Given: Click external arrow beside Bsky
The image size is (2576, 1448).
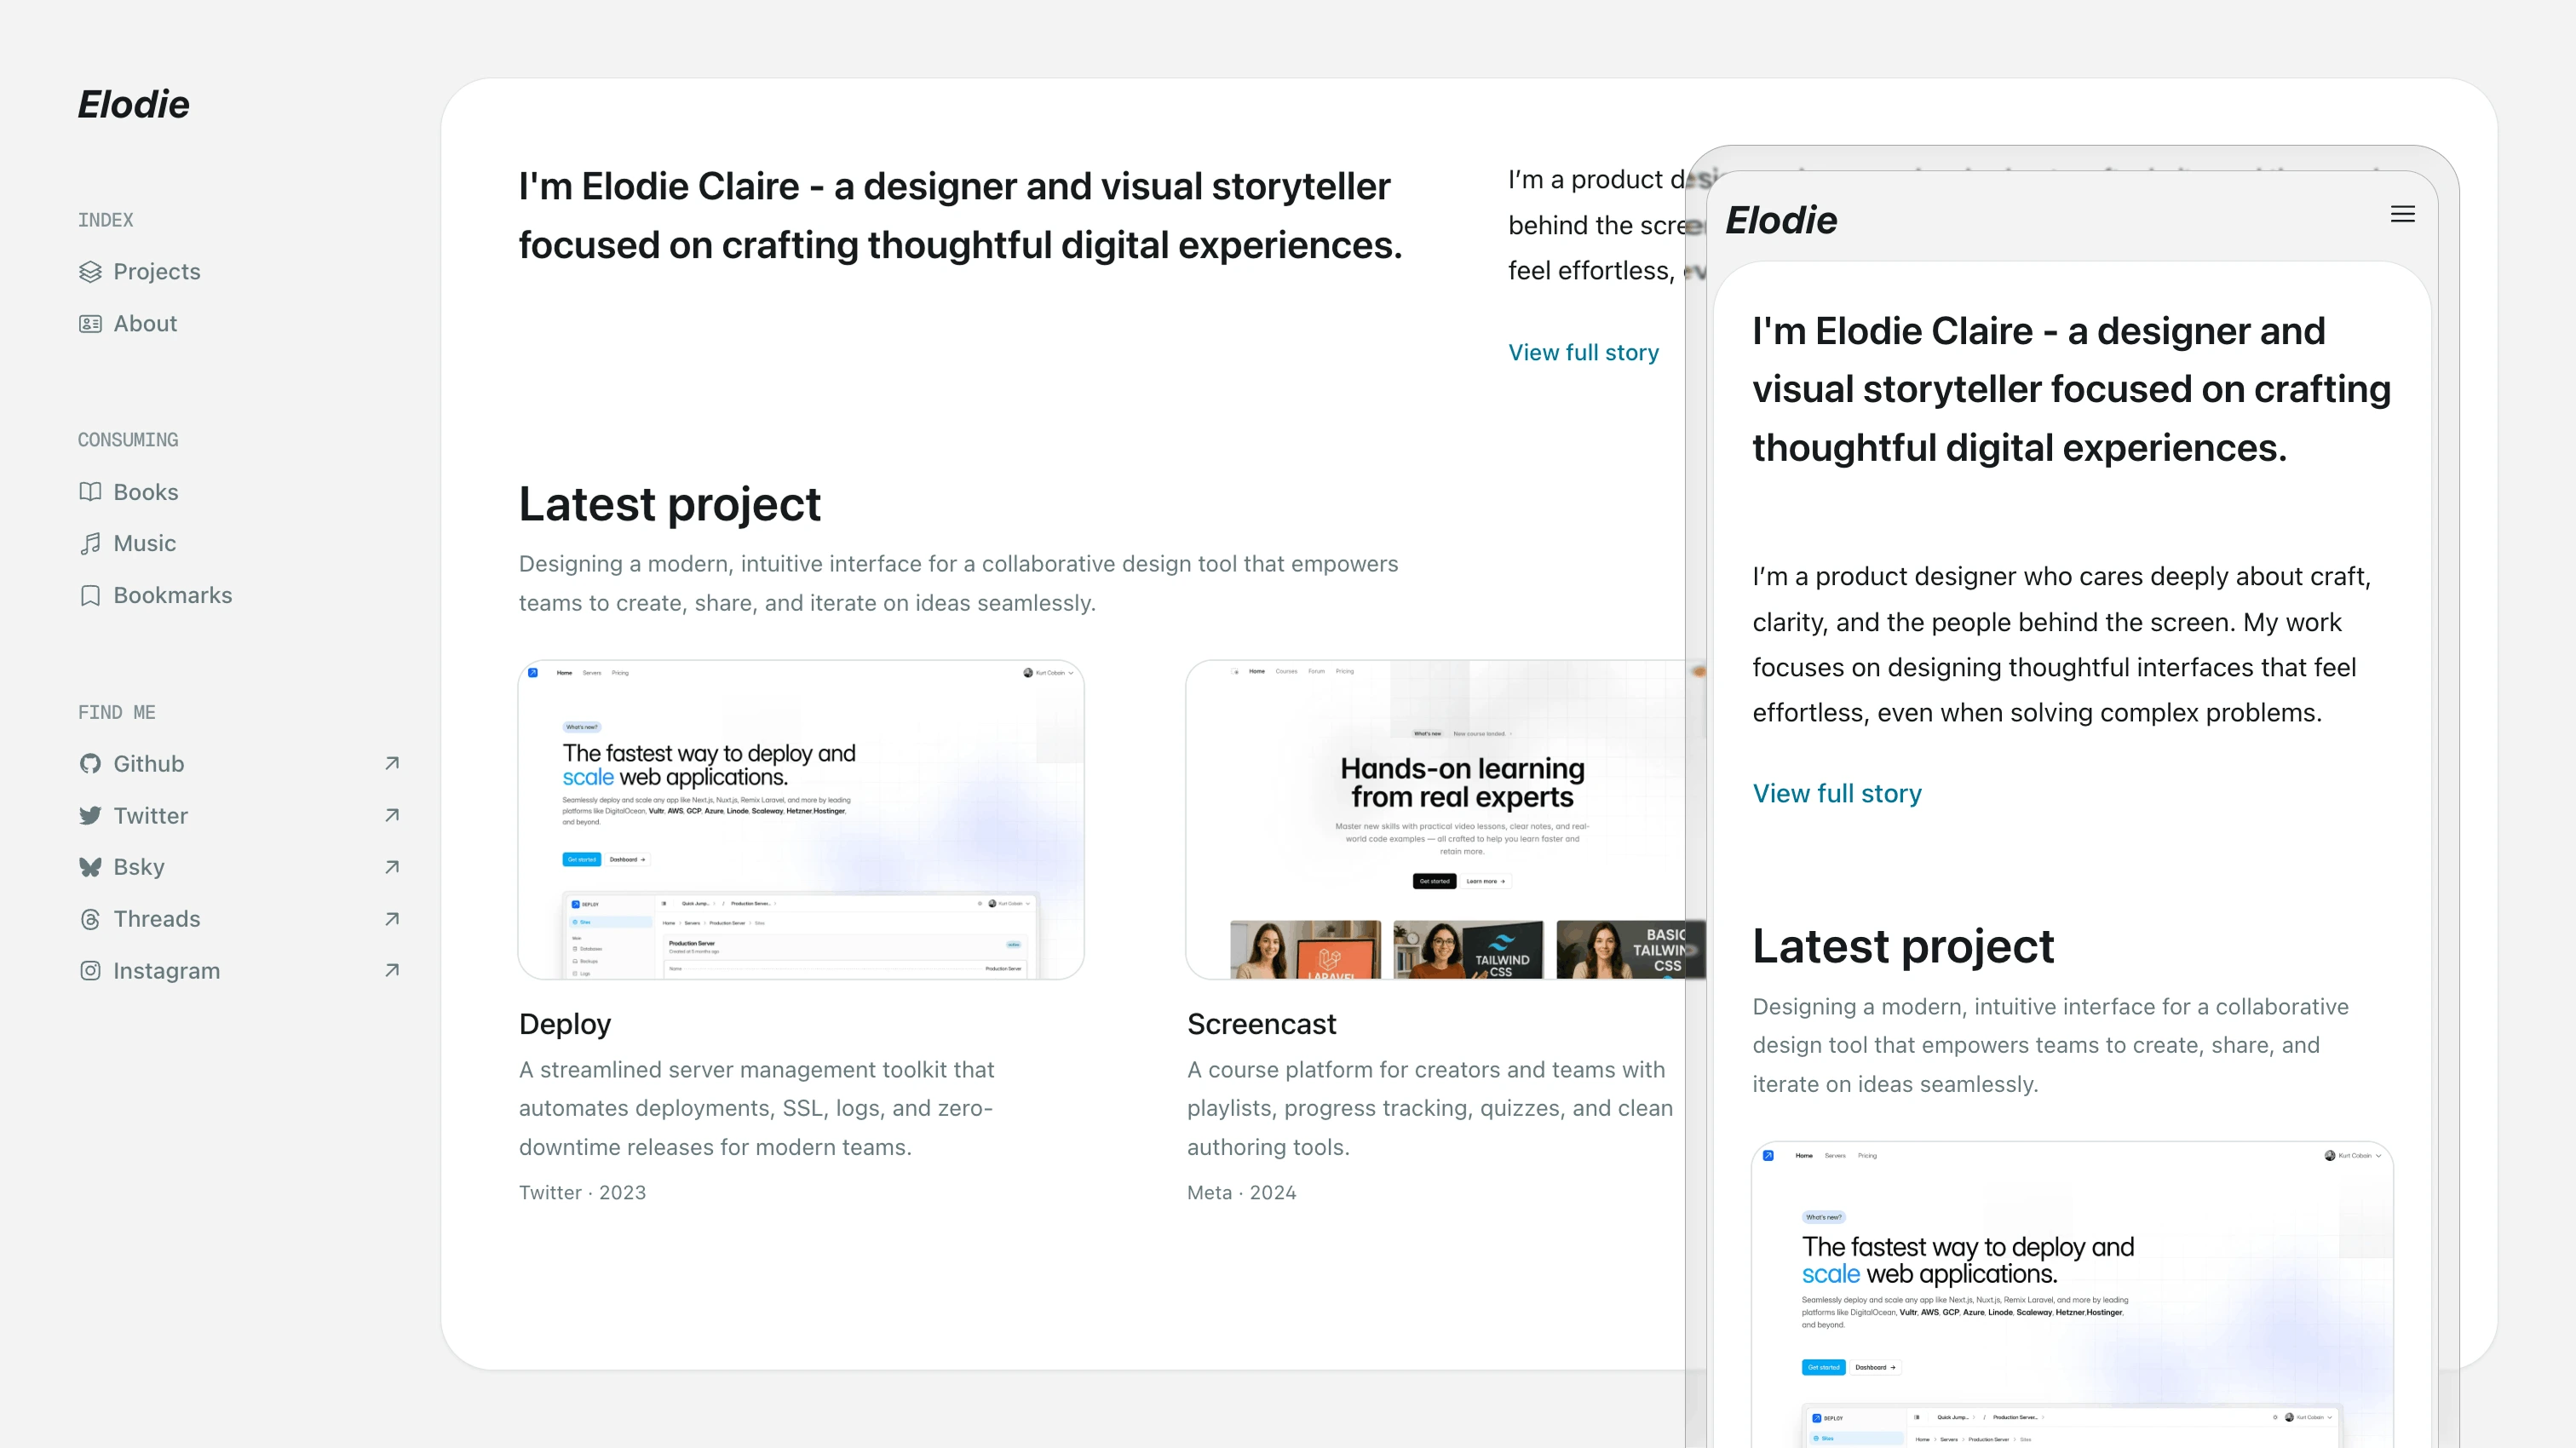Looking at the screenshot, I should click(392, 867).
